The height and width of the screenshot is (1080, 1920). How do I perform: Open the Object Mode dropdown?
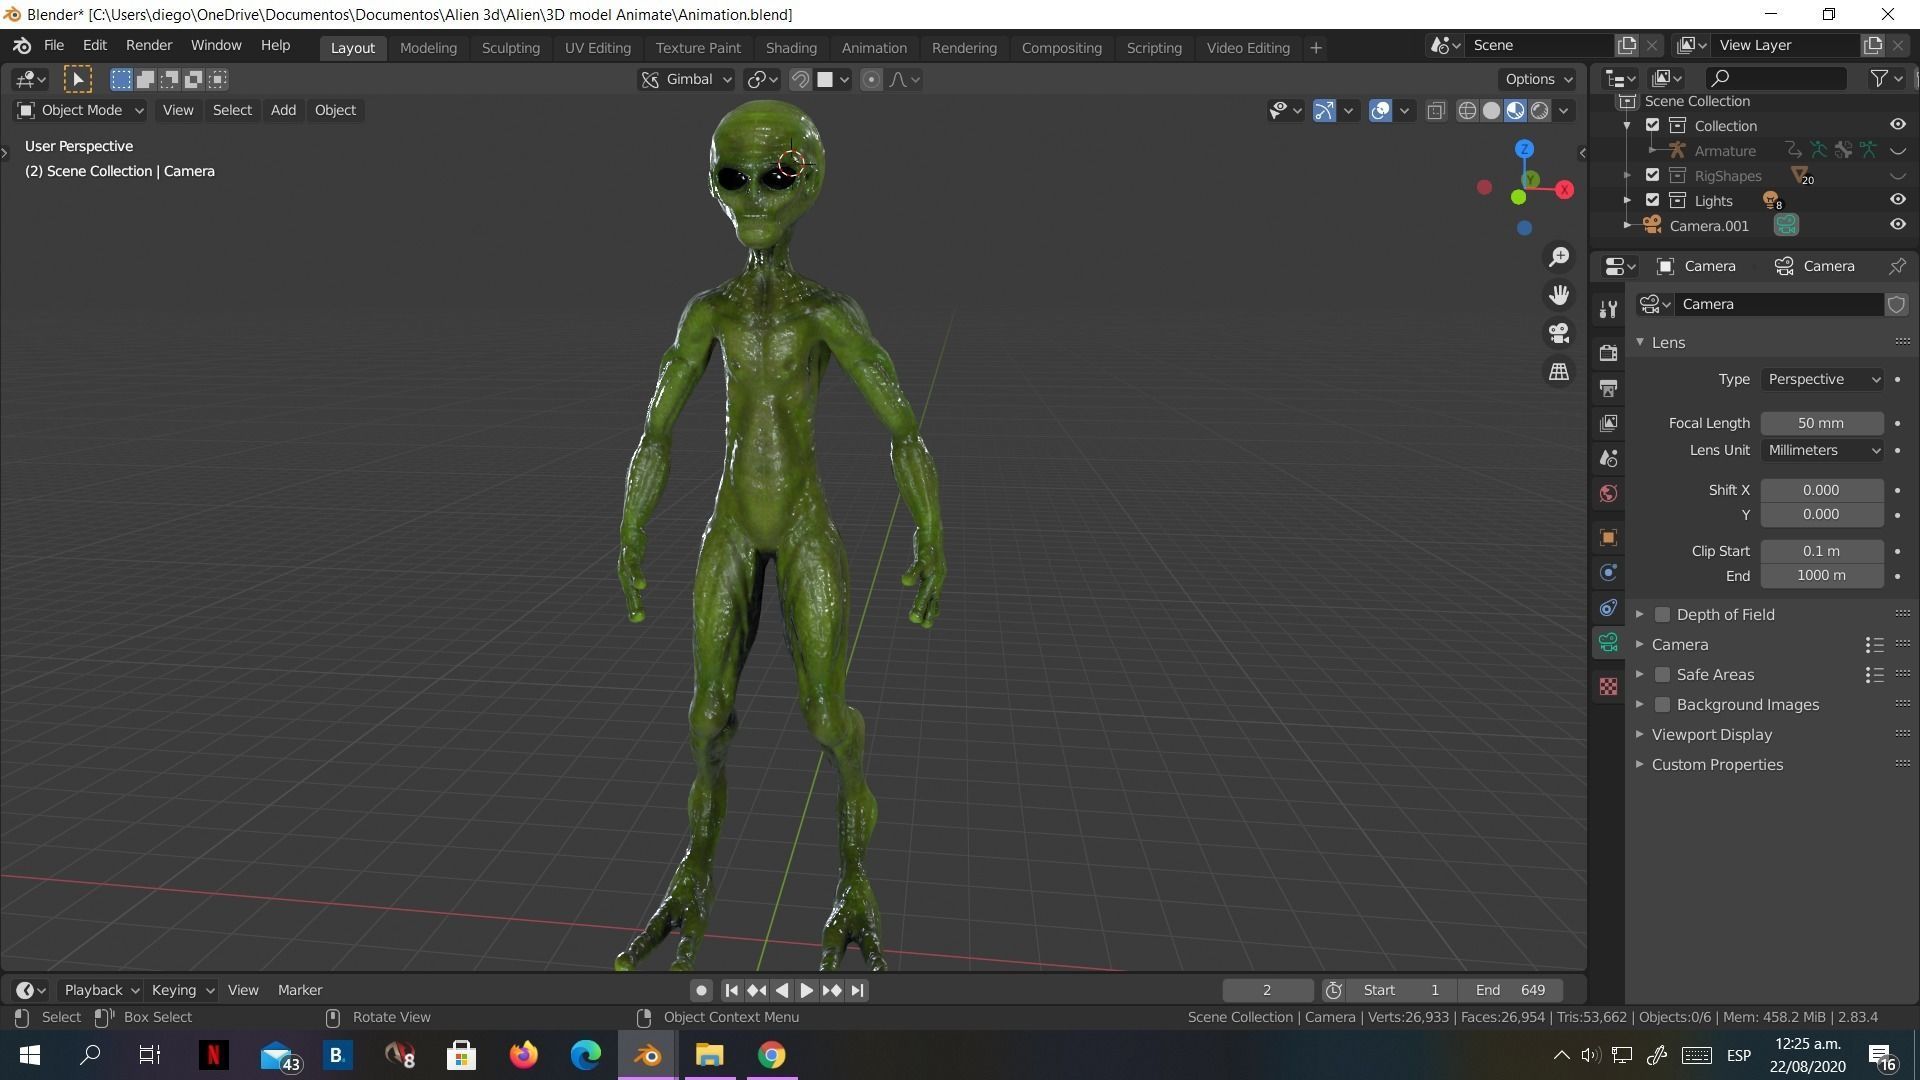[80, 110]
